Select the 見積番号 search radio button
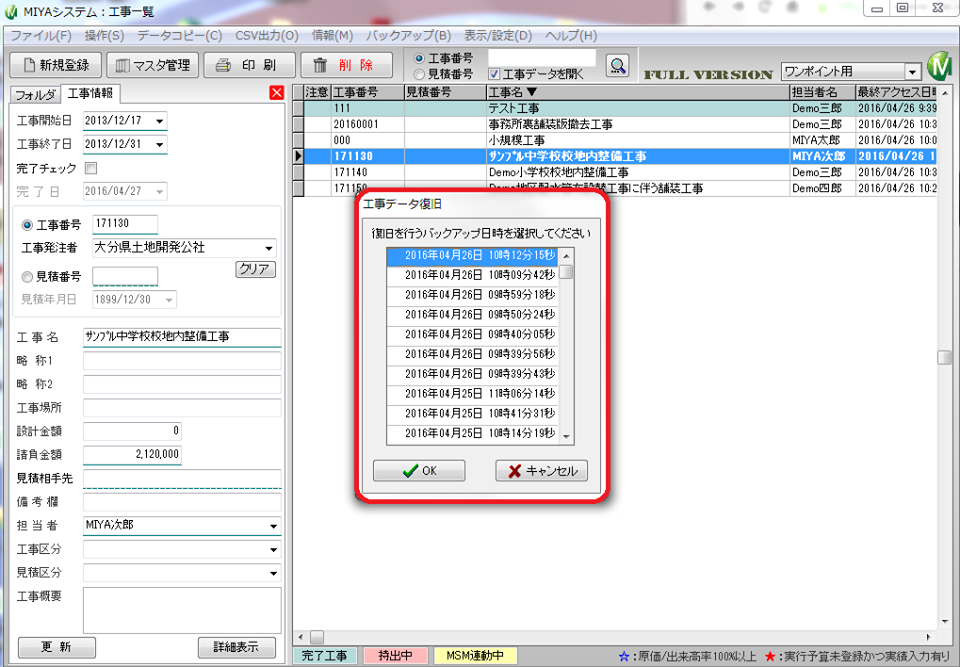Image resolution: width=960 pixels, height=667 pixels. [419, 74]
